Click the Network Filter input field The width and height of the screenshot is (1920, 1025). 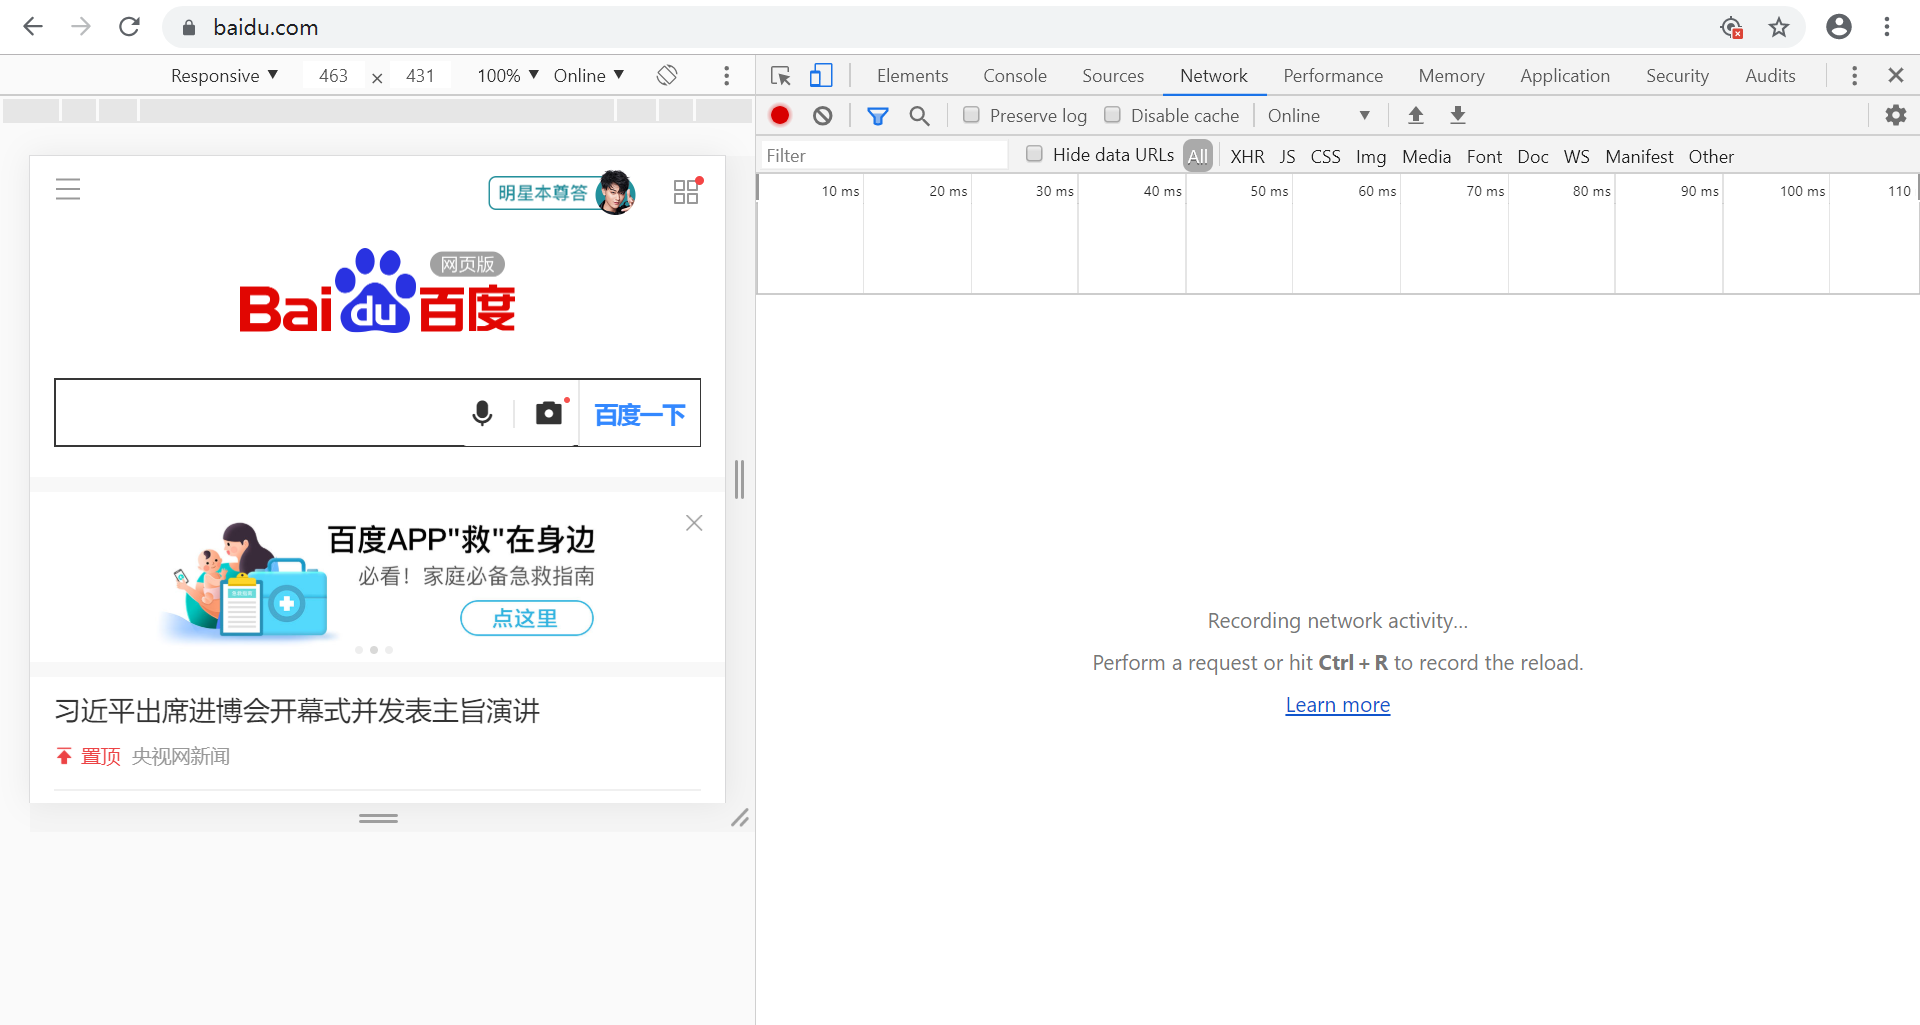pos(884,155)
